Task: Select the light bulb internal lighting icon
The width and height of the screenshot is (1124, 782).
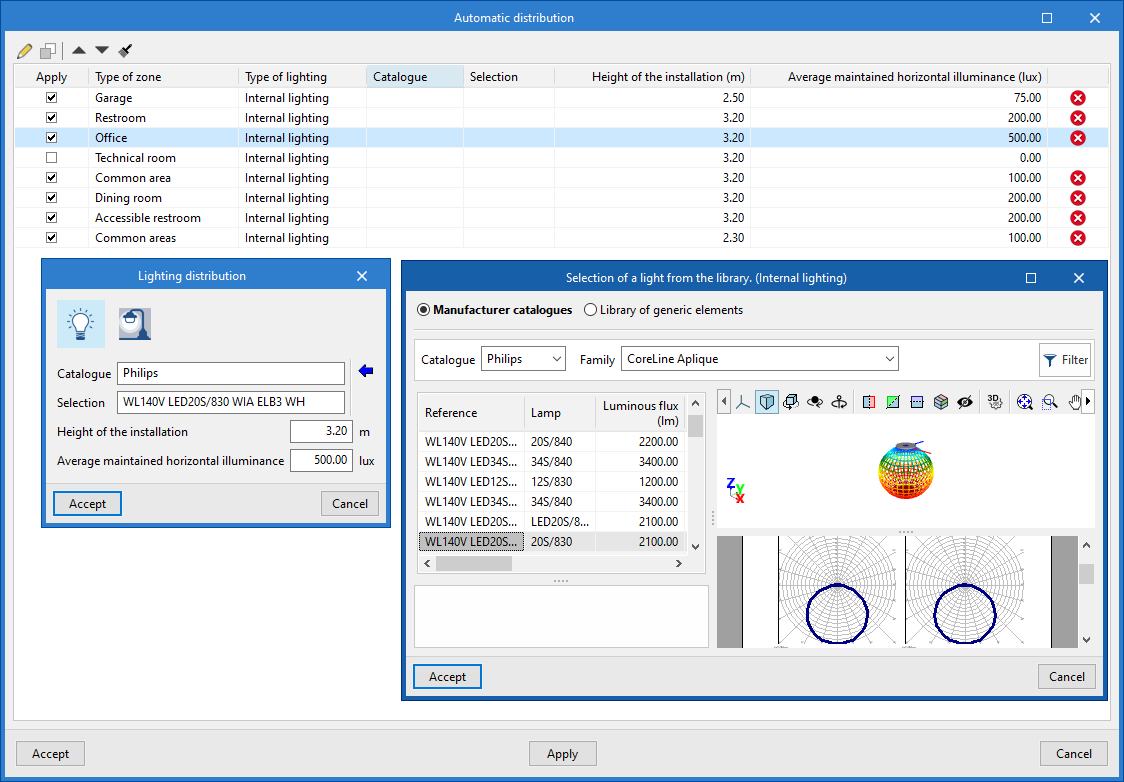Action: coord(80,323)
